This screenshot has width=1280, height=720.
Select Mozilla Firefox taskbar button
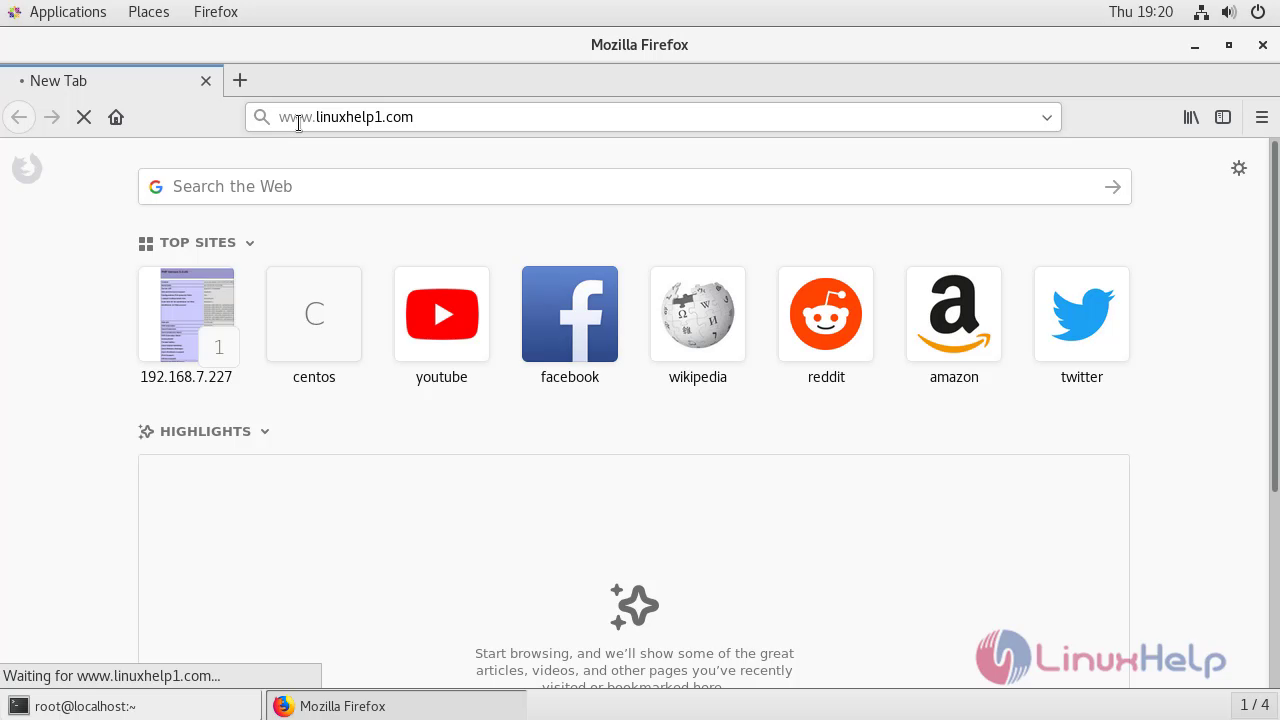point(396,706)
